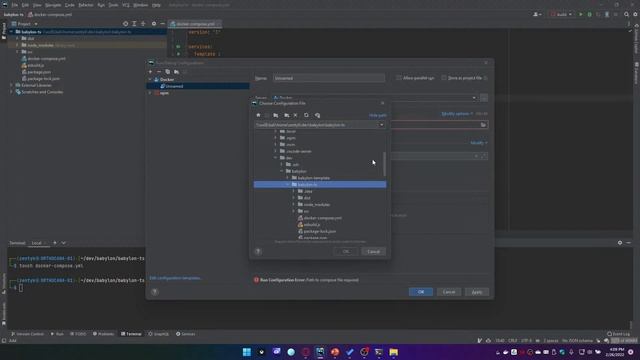Collapse babylon-ts folder in file chooser

tap(288, 184)
